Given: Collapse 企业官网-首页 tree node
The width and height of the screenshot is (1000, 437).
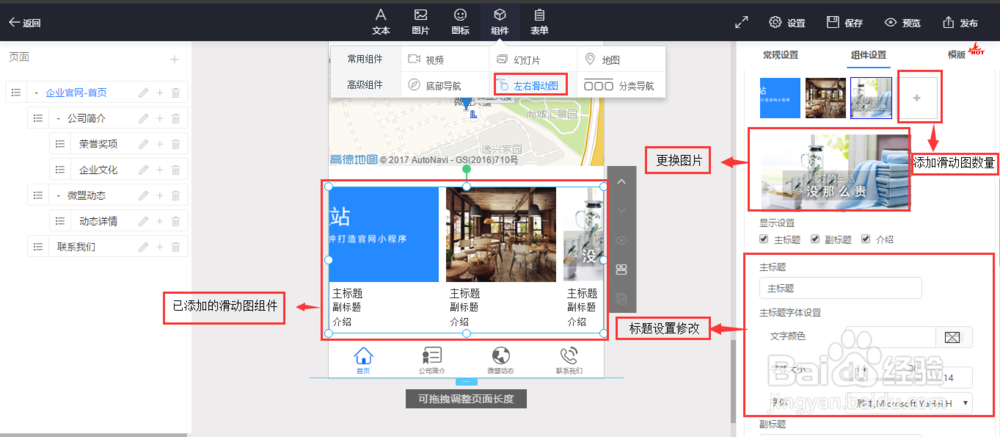Looking at the screenshot, I should click(x=36, y=93).
